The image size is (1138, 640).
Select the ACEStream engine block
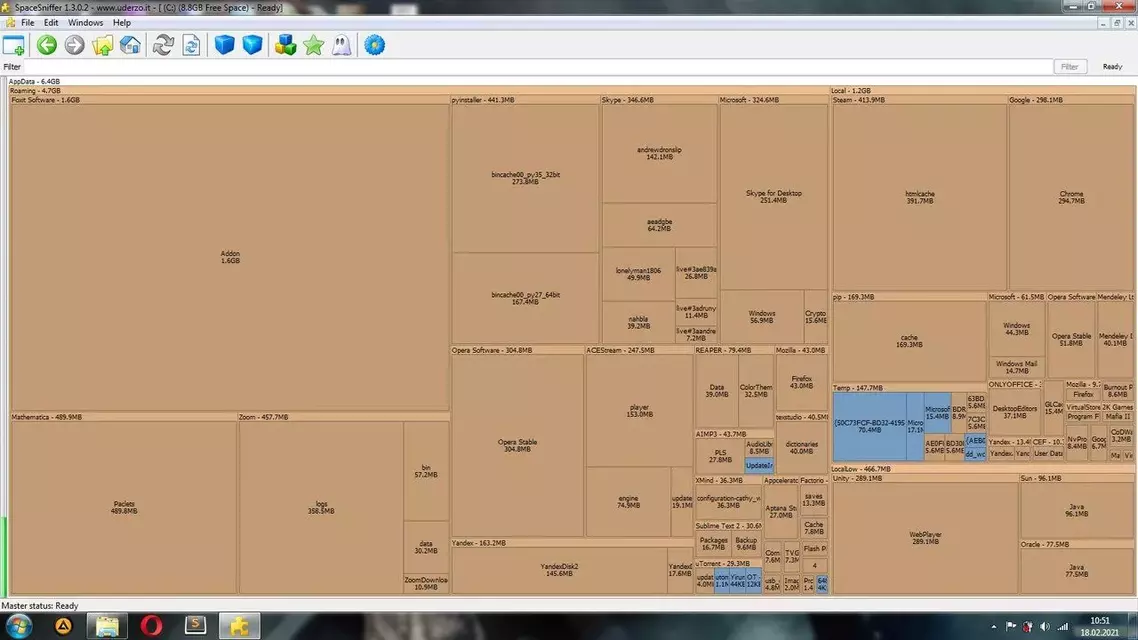point(629,501)
